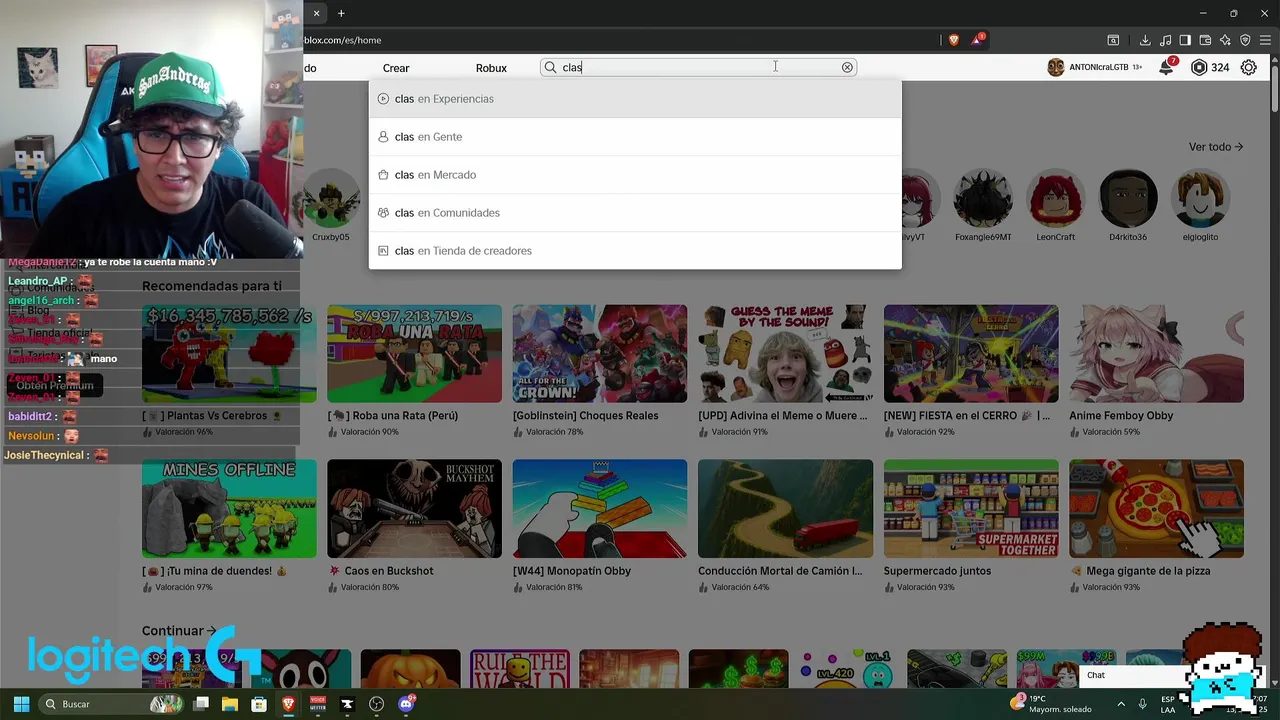
Task: Open Mega gigante de la pizza thumbnail
Action: [x=1156, y=509]
